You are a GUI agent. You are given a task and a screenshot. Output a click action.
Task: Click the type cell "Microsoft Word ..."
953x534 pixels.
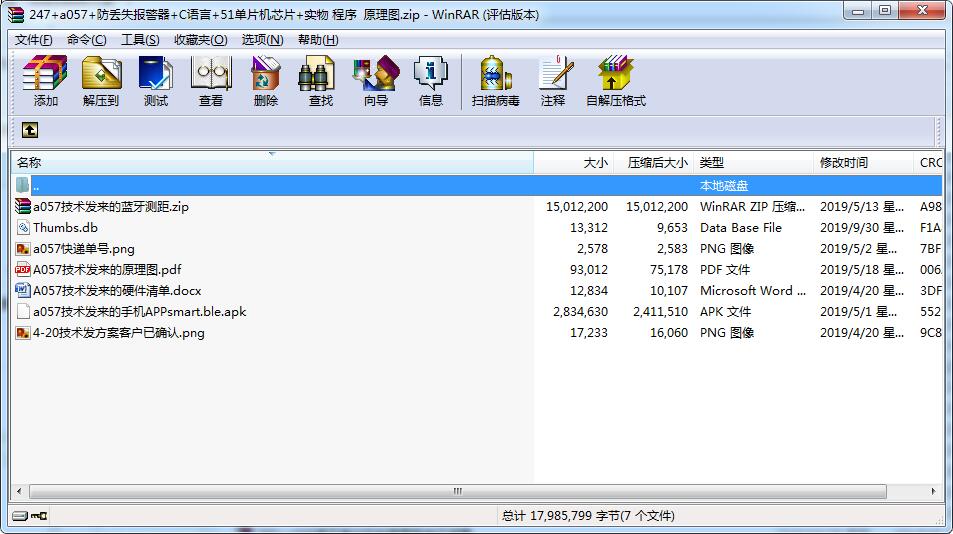click(753, 290)
